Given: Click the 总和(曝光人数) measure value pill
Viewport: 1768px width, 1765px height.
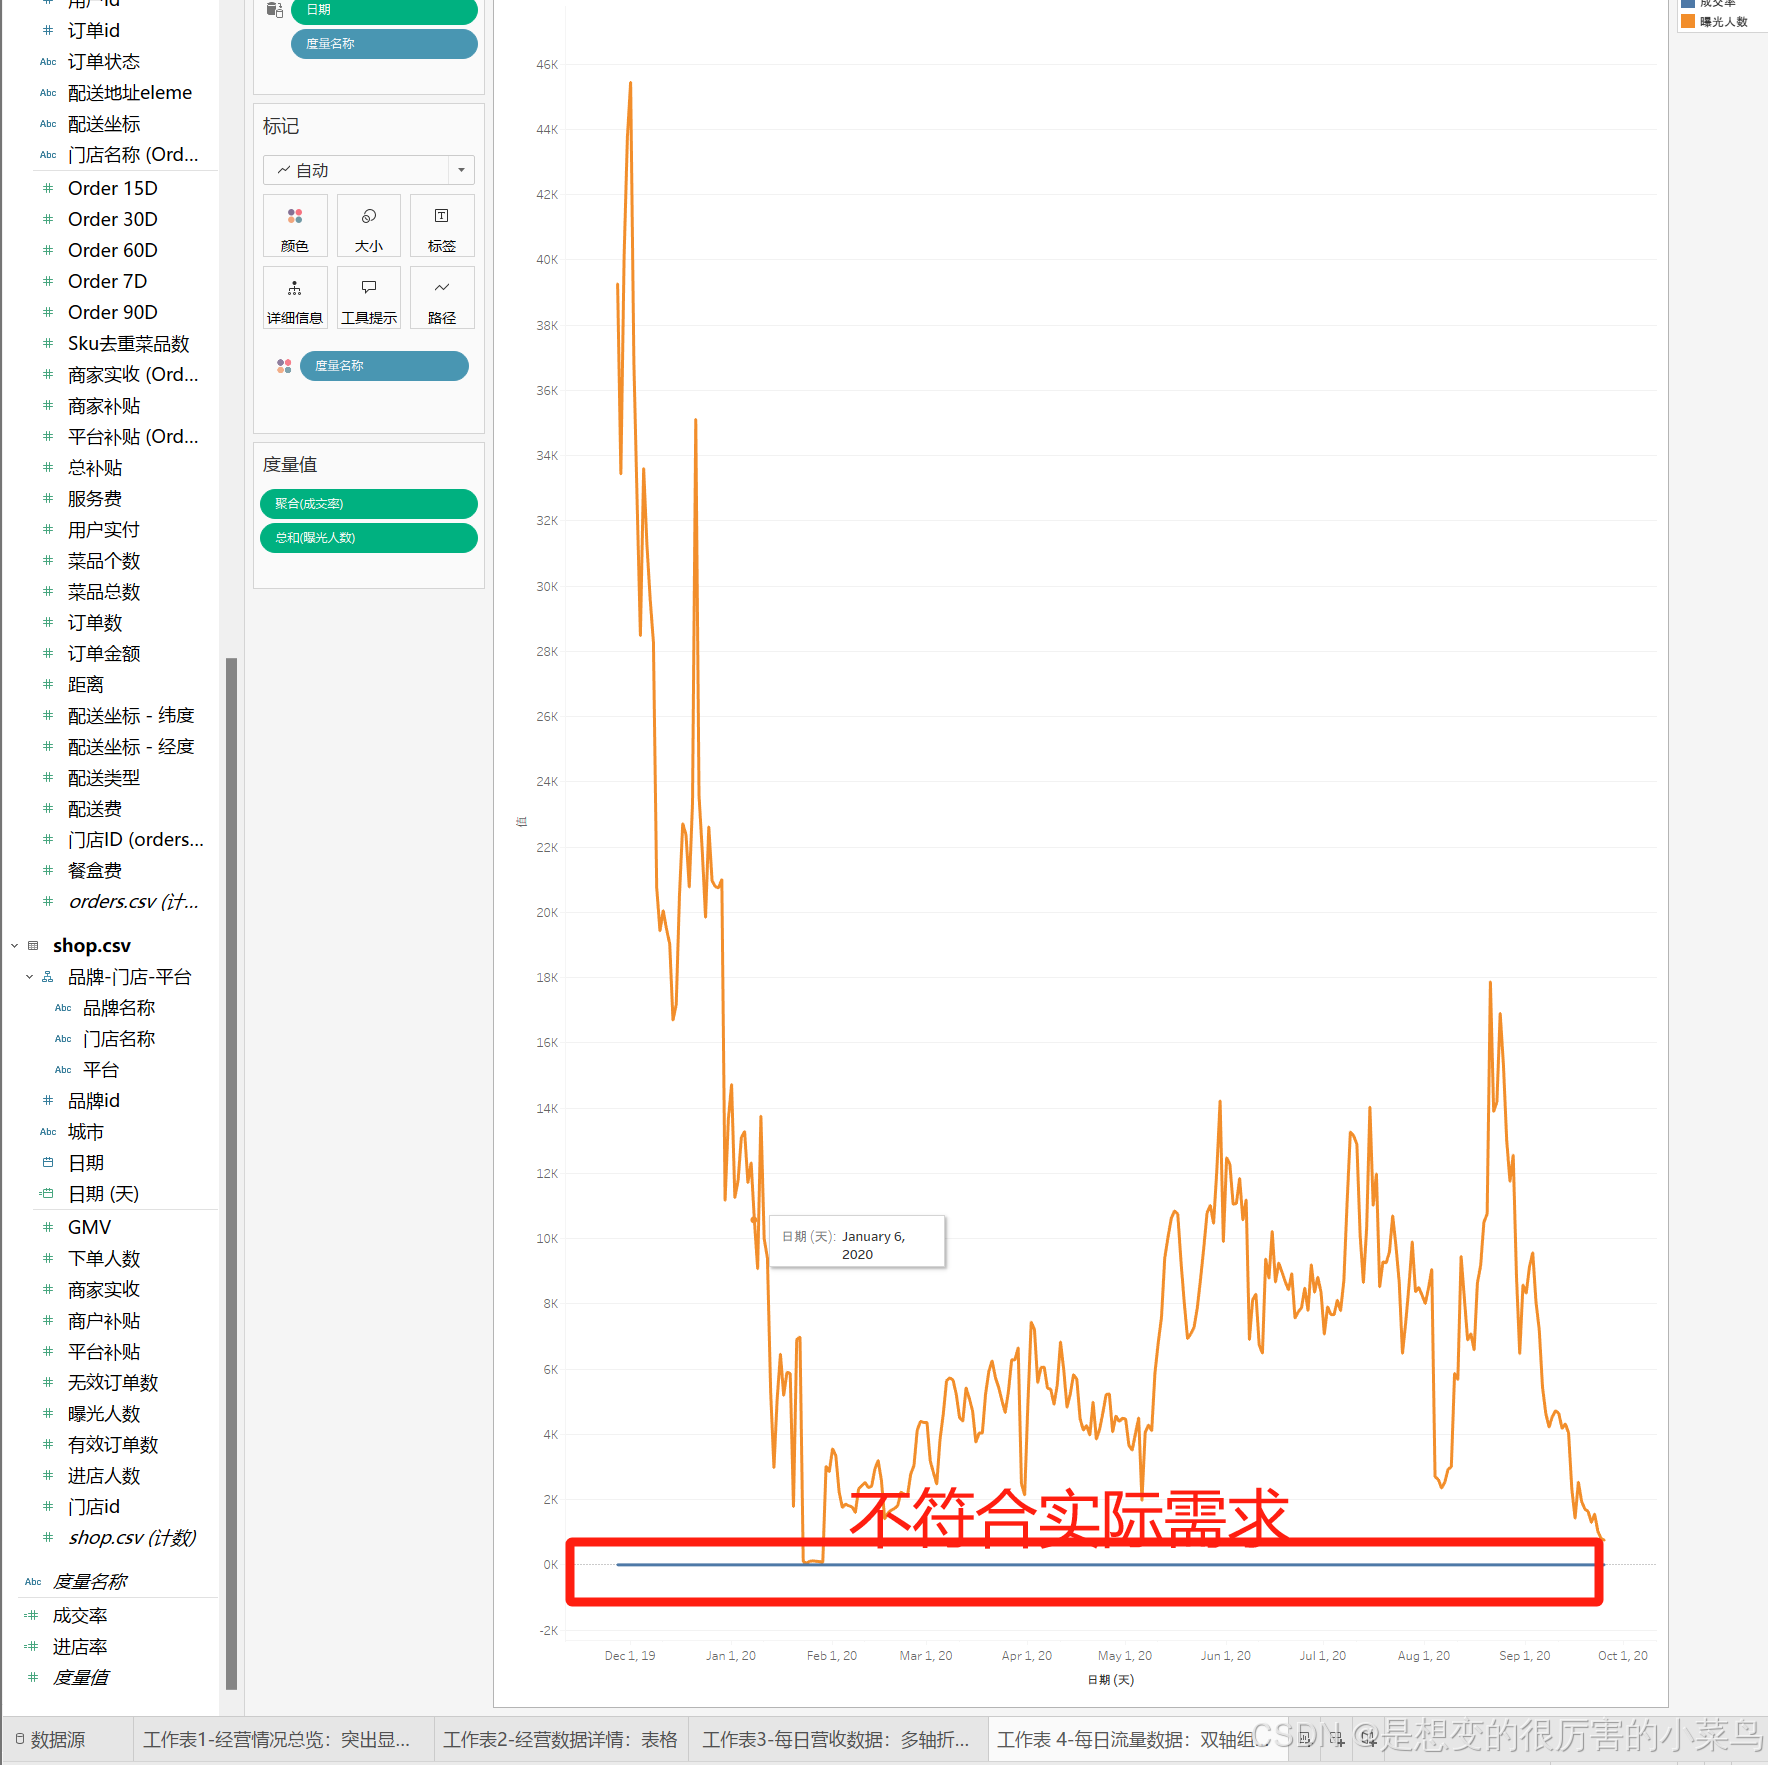Looking at the screenshot, I should (x=368, y=538).
